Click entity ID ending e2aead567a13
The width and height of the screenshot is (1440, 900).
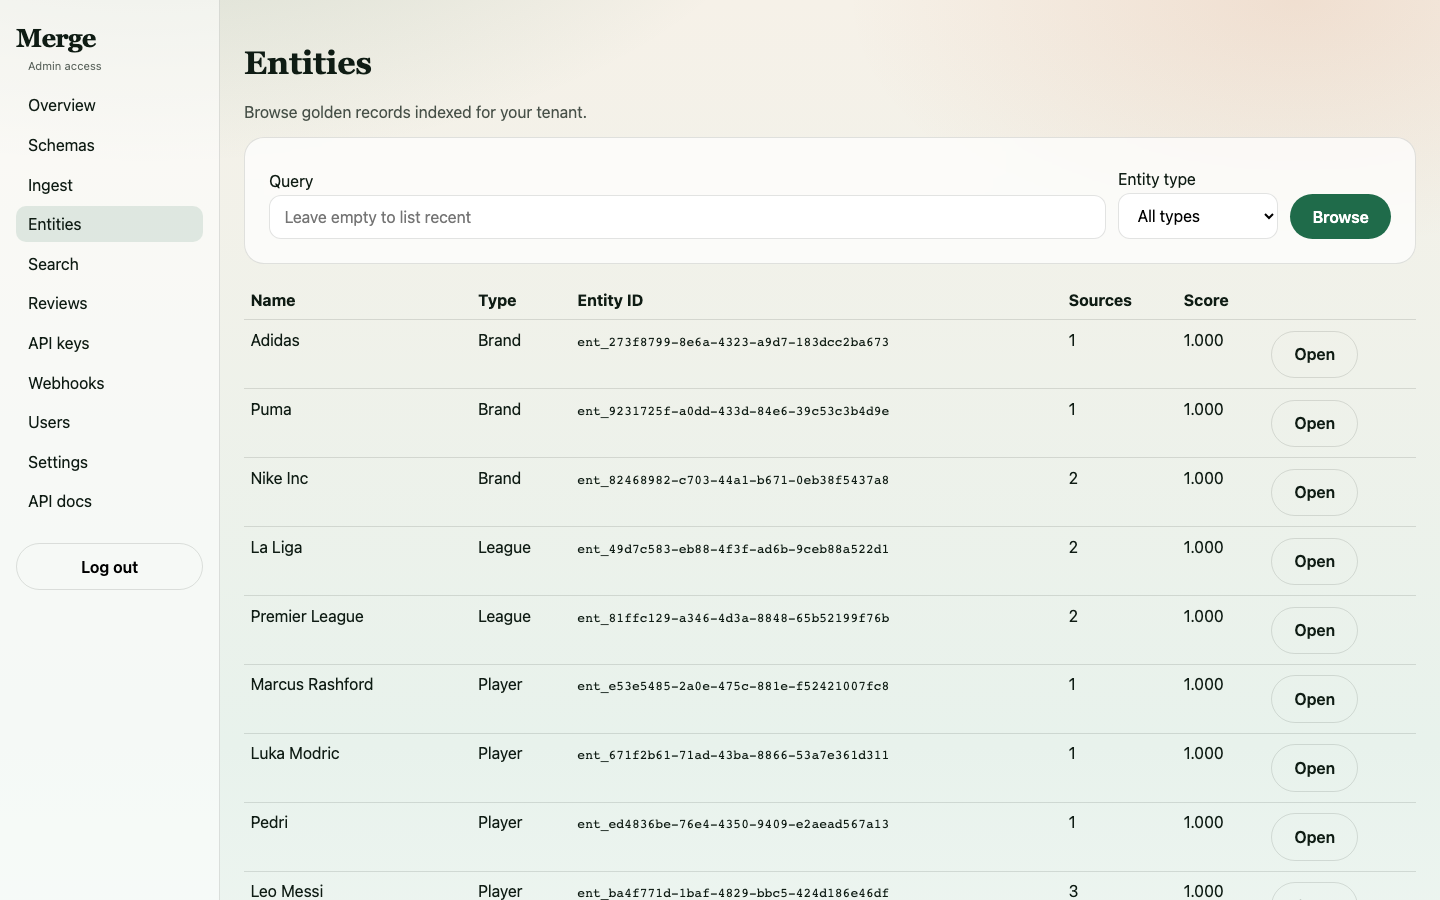point(733,824)
